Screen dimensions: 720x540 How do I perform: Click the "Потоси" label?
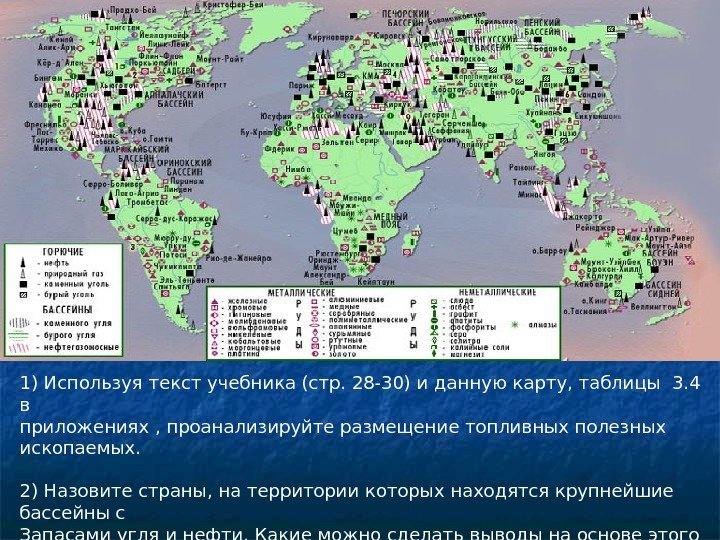(x=173, y=254)
